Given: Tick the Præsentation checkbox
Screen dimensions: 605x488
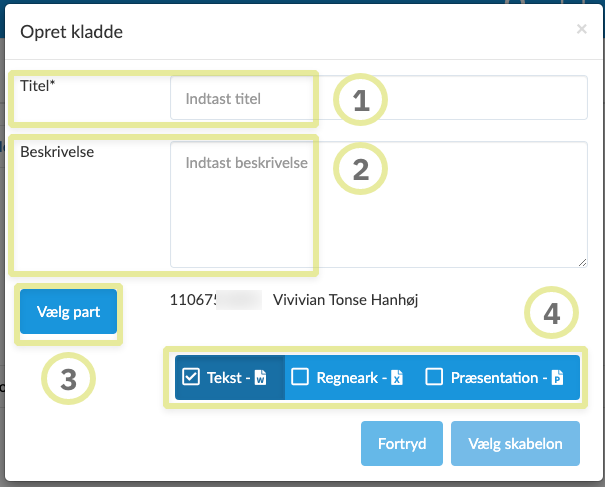Looking at the screenshot, I should [x=434, y=377].
